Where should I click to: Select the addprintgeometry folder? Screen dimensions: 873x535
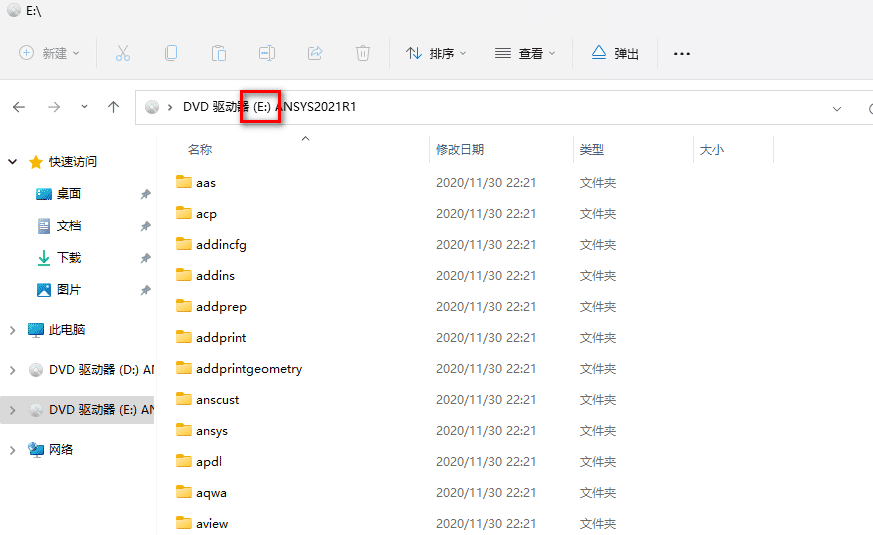(x=249, y=369)
